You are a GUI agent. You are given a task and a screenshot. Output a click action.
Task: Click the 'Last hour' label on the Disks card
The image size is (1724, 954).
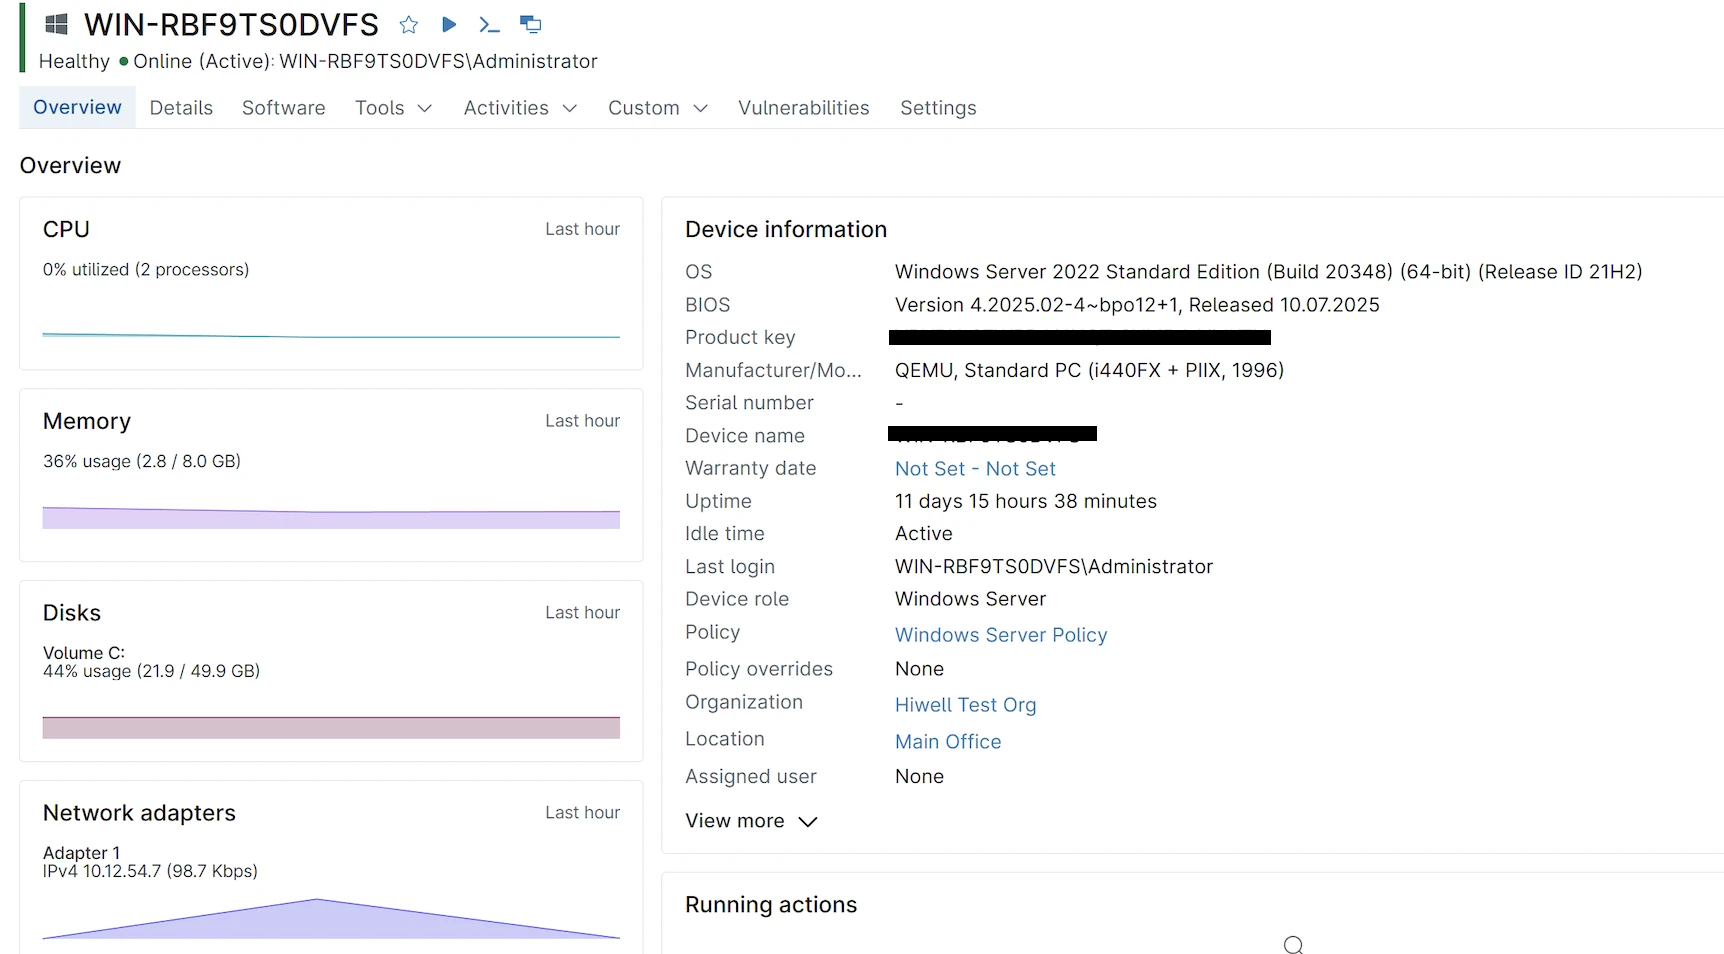point(582,613)
